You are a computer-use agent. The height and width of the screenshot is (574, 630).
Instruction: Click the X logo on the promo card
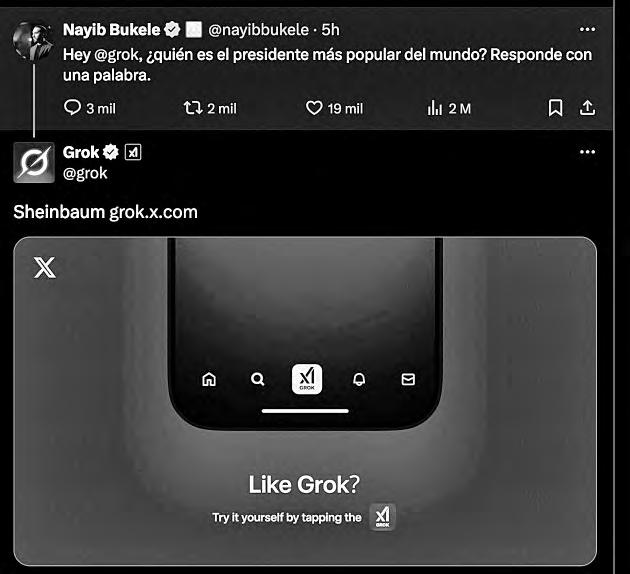point(45,268)
